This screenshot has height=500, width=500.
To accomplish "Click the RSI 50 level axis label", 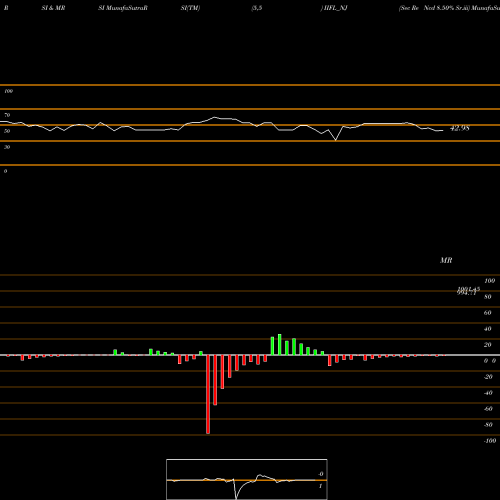I will 7,131.
